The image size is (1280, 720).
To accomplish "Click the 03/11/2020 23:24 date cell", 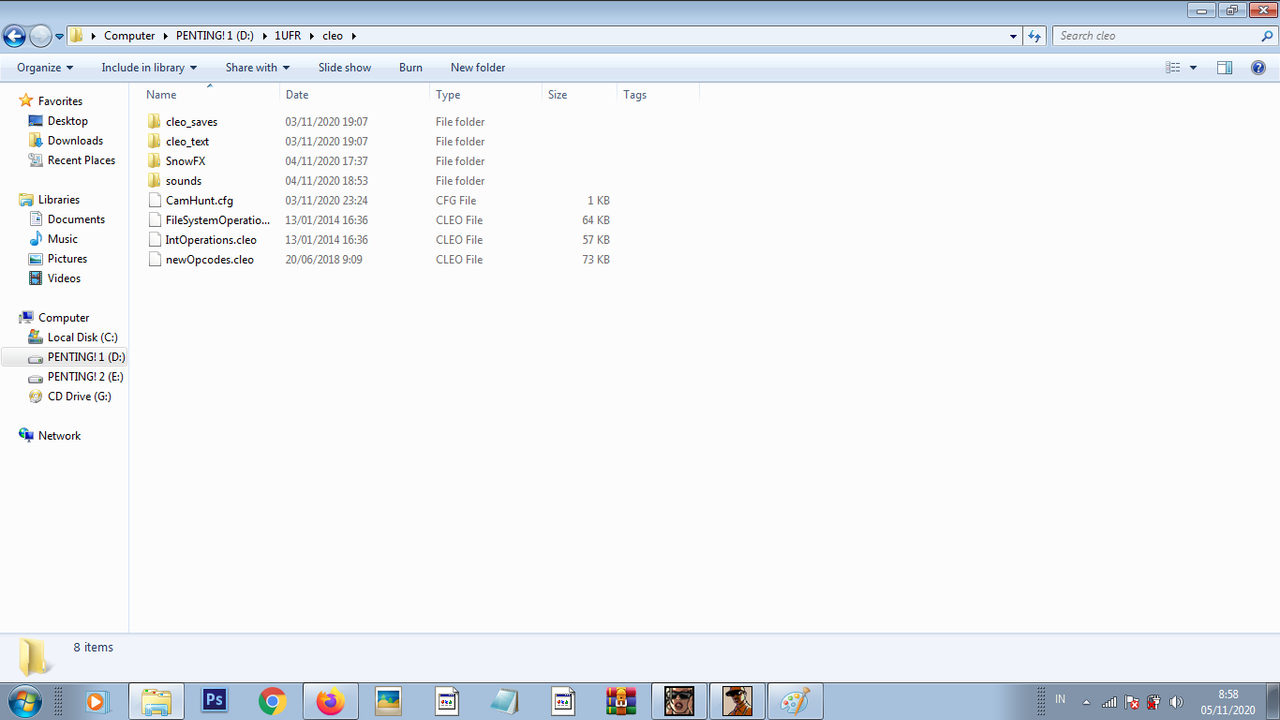I will (x=326, y=201).
